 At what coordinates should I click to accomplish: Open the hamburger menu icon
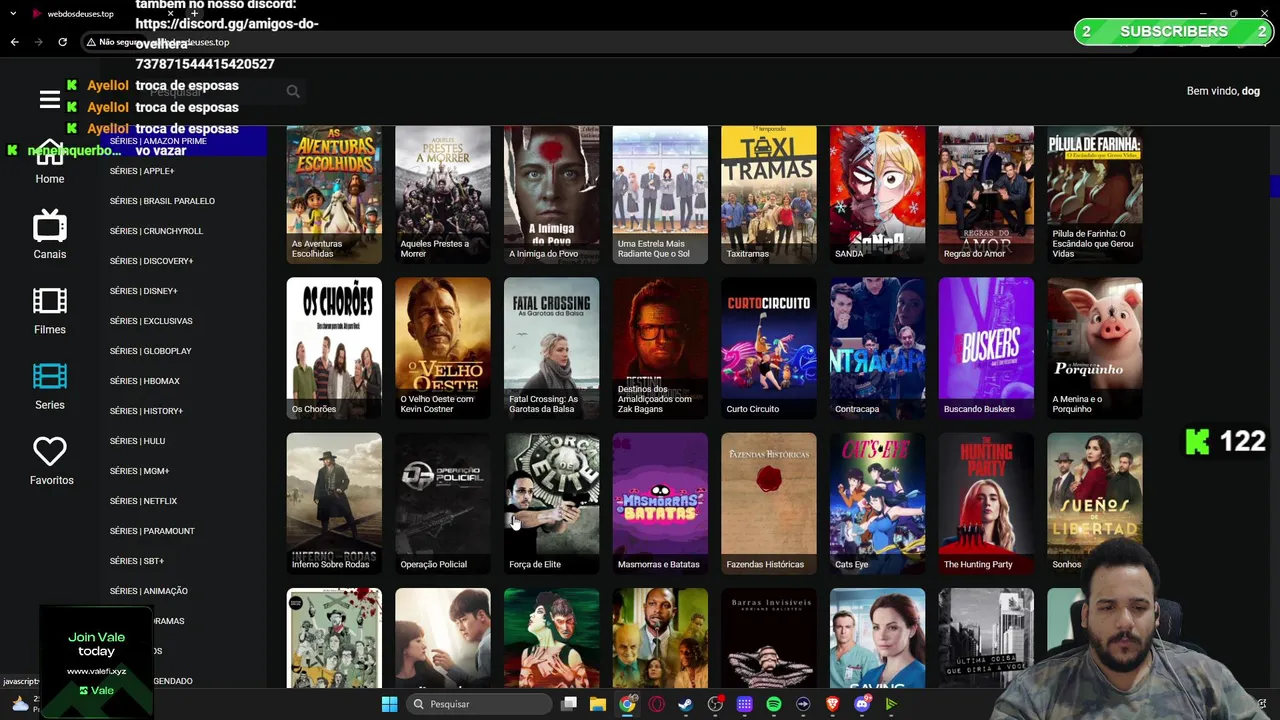50,99
